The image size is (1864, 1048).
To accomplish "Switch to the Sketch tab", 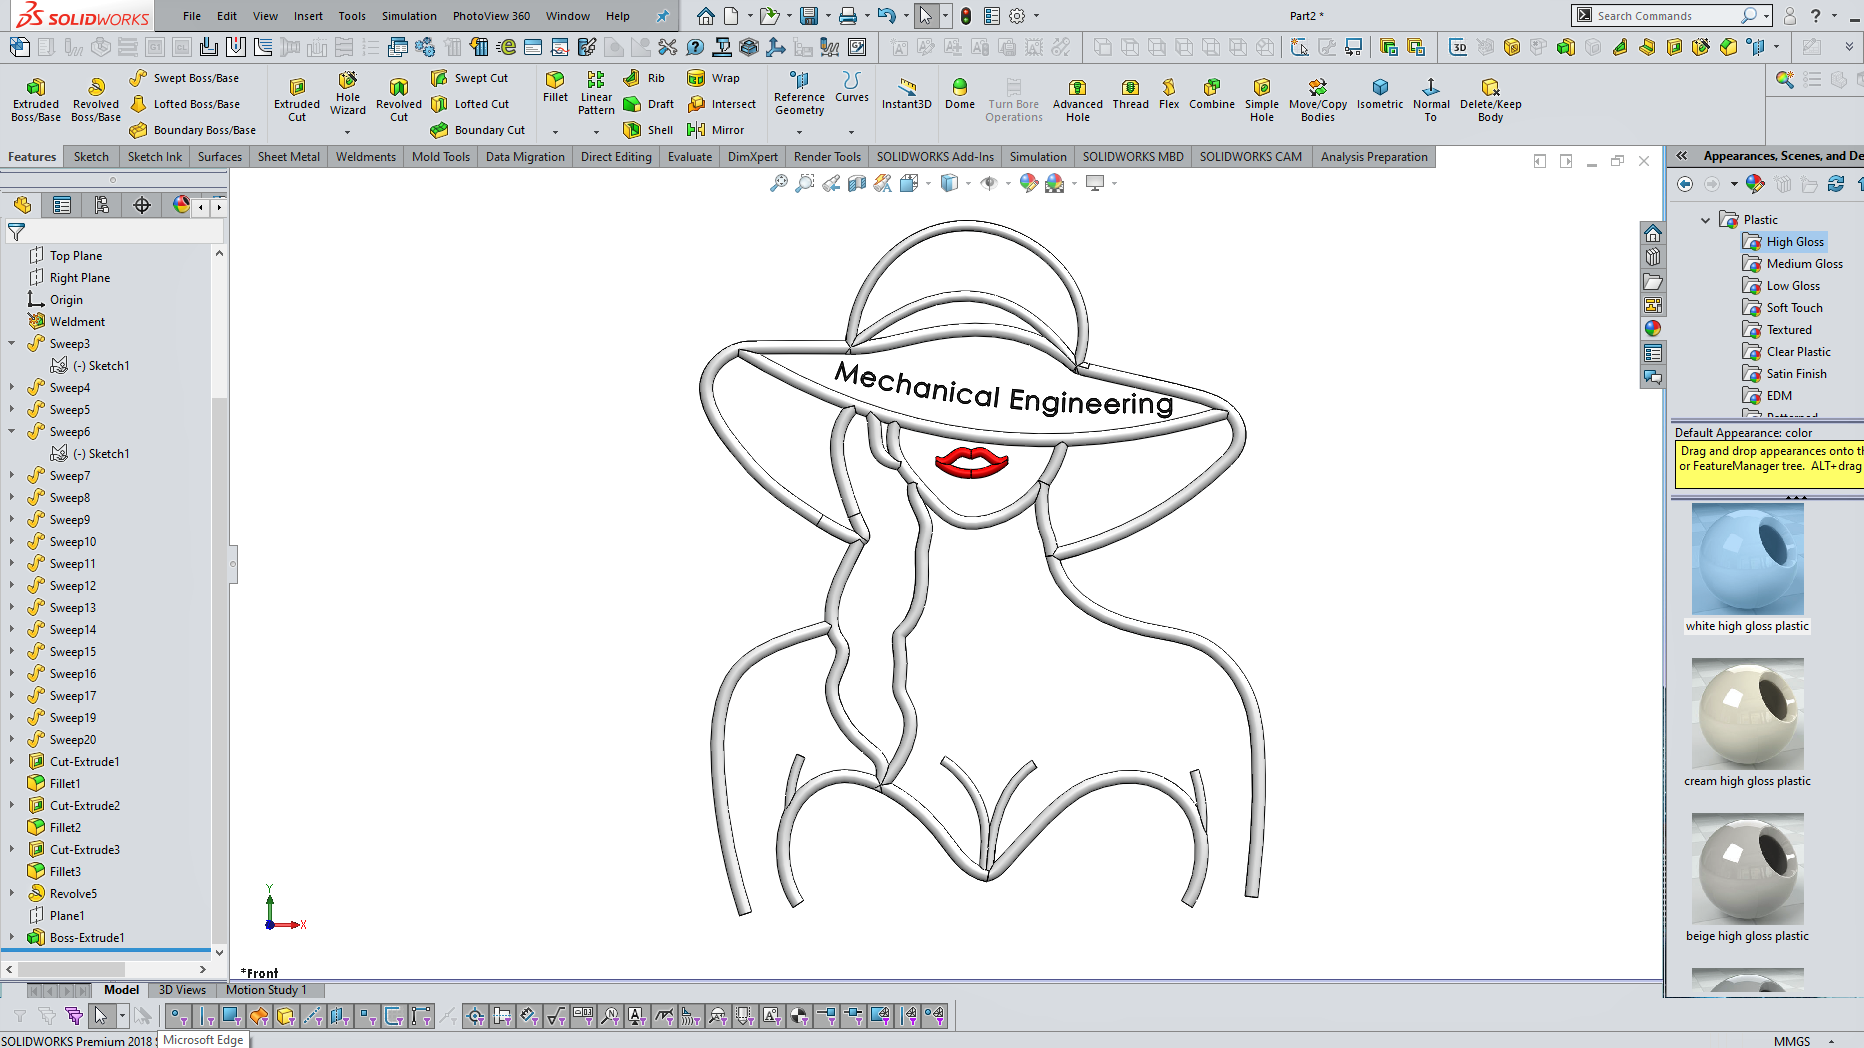I will coord(91,157).
